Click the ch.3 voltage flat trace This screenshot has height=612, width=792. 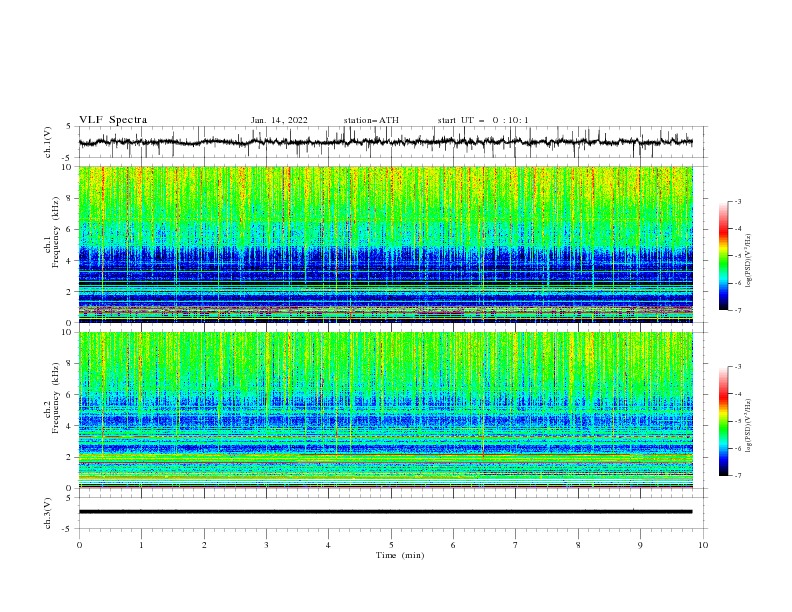(385, 512)
